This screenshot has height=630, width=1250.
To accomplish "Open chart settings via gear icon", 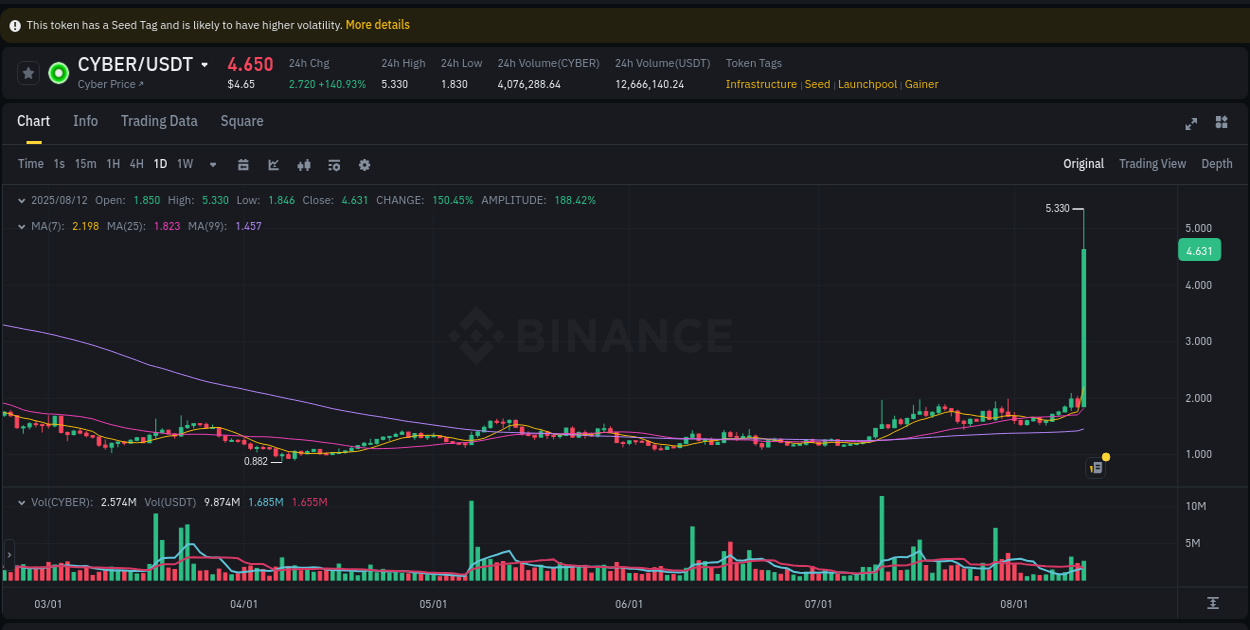I will click(364, 164).
